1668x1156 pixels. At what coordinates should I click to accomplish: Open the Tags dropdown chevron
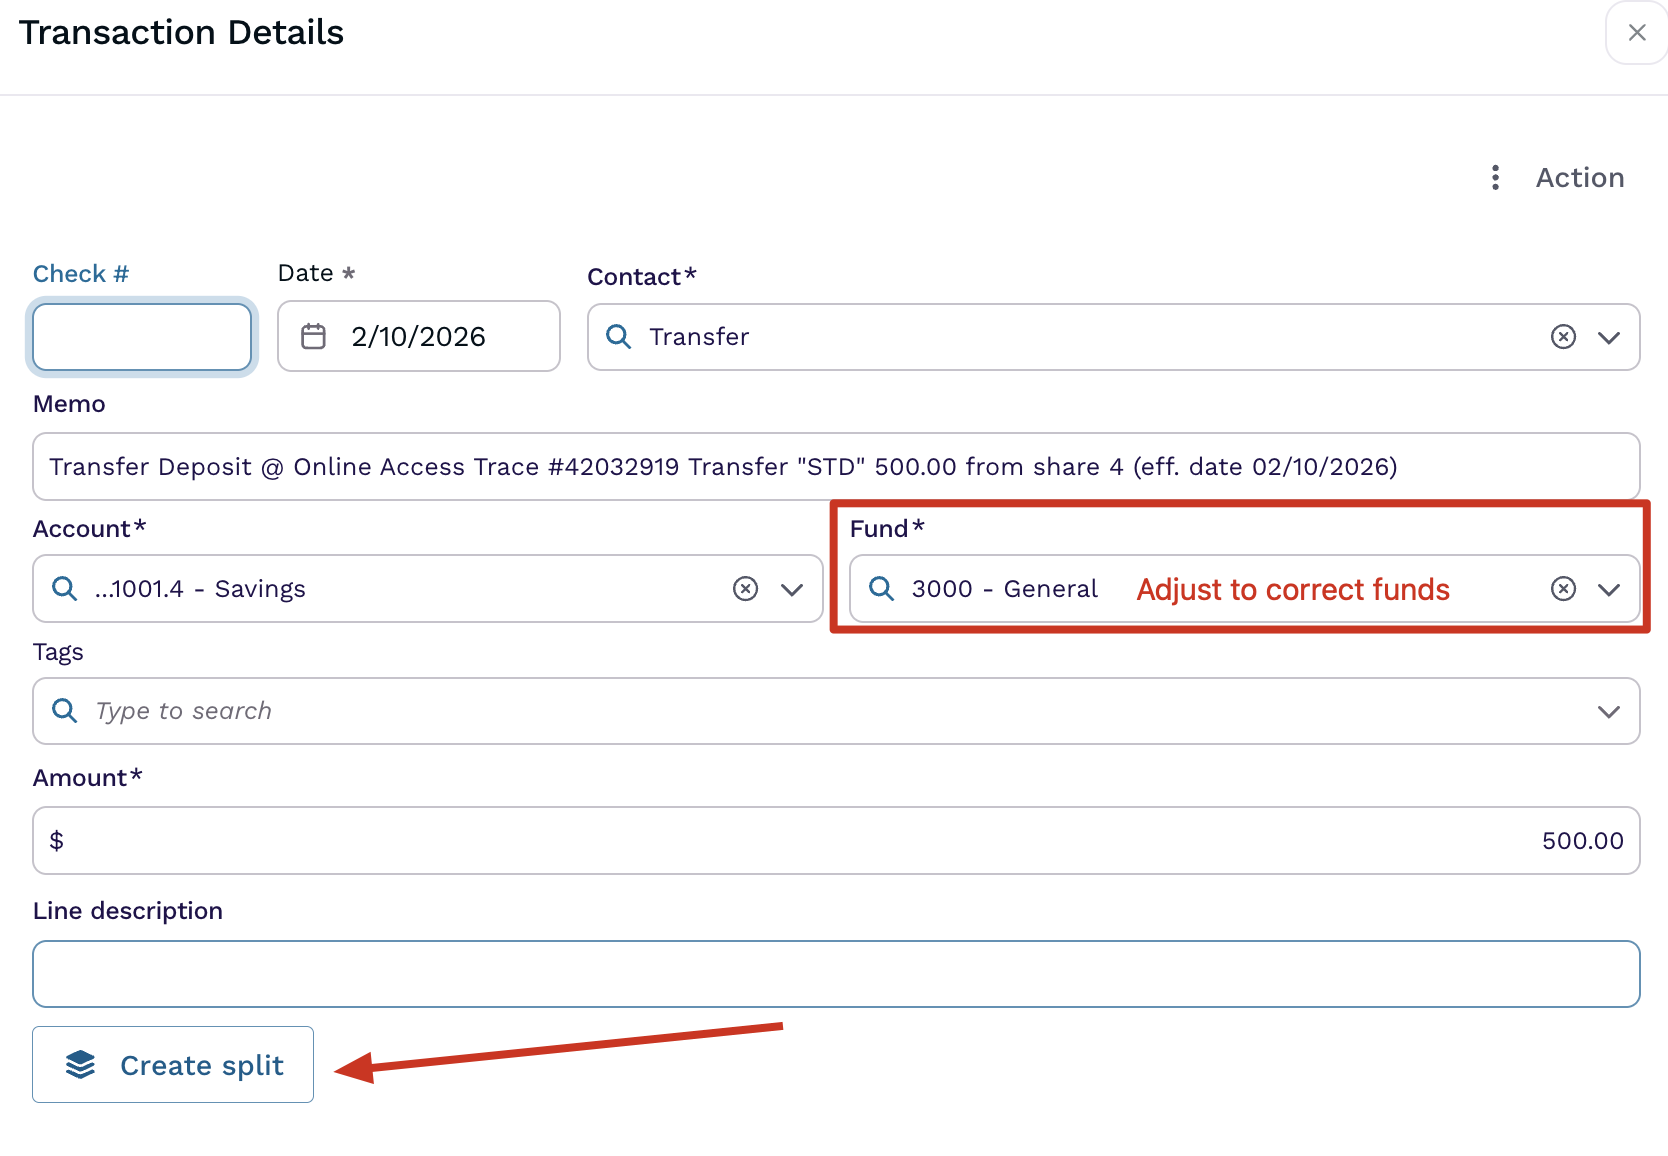[x=1609, y=711]
